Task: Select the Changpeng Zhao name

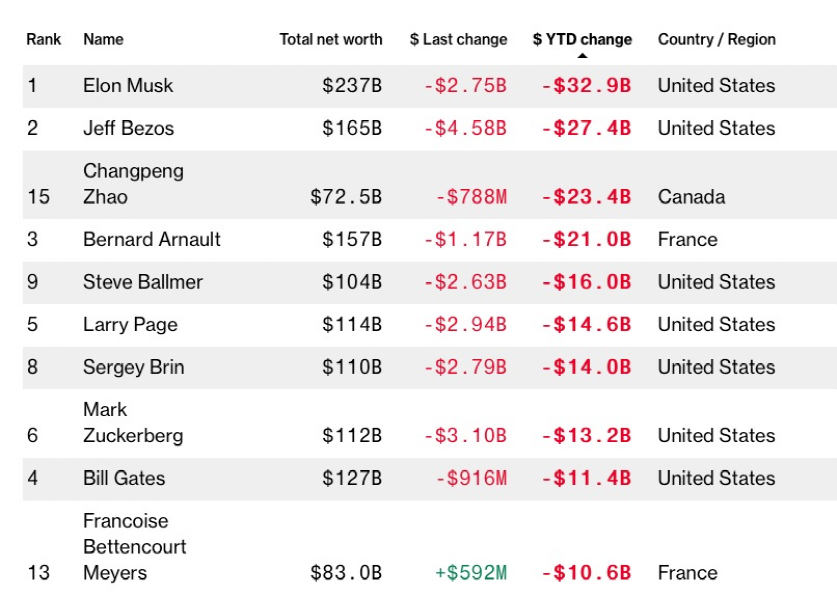Action: tap(133, 184)
